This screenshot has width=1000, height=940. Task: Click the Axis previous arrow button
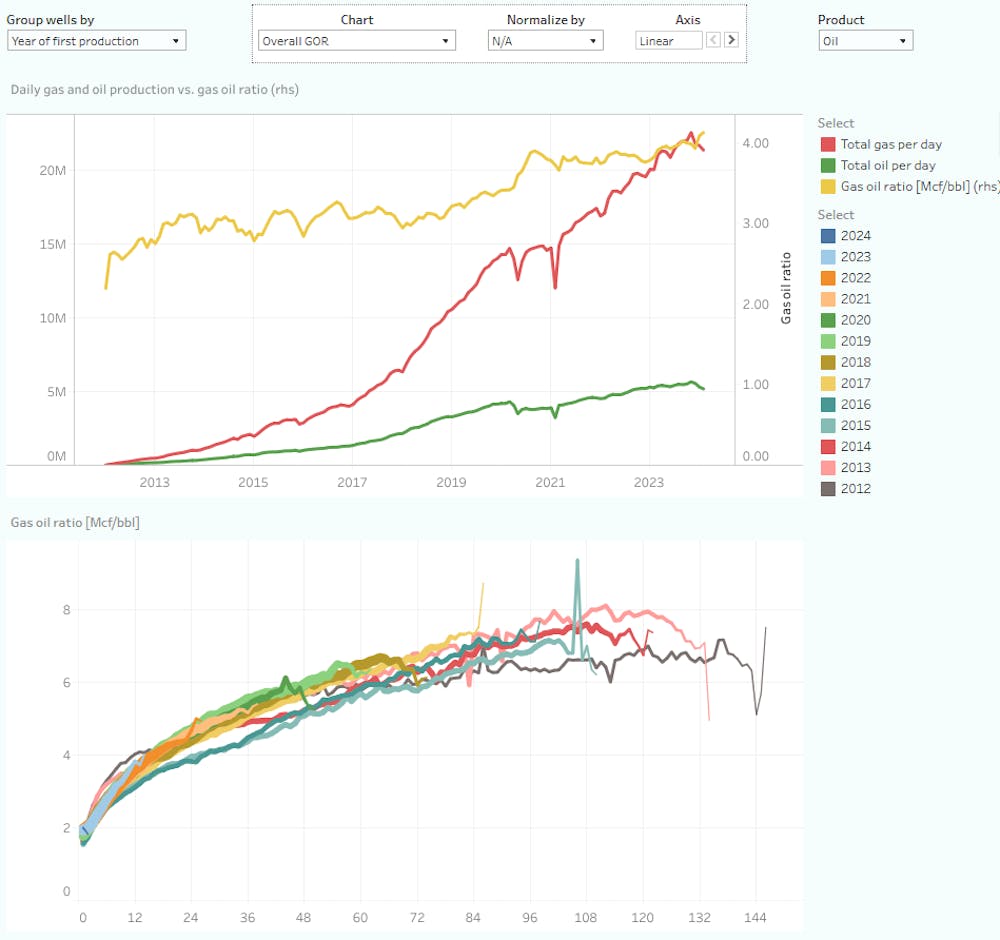coord(713,40)
